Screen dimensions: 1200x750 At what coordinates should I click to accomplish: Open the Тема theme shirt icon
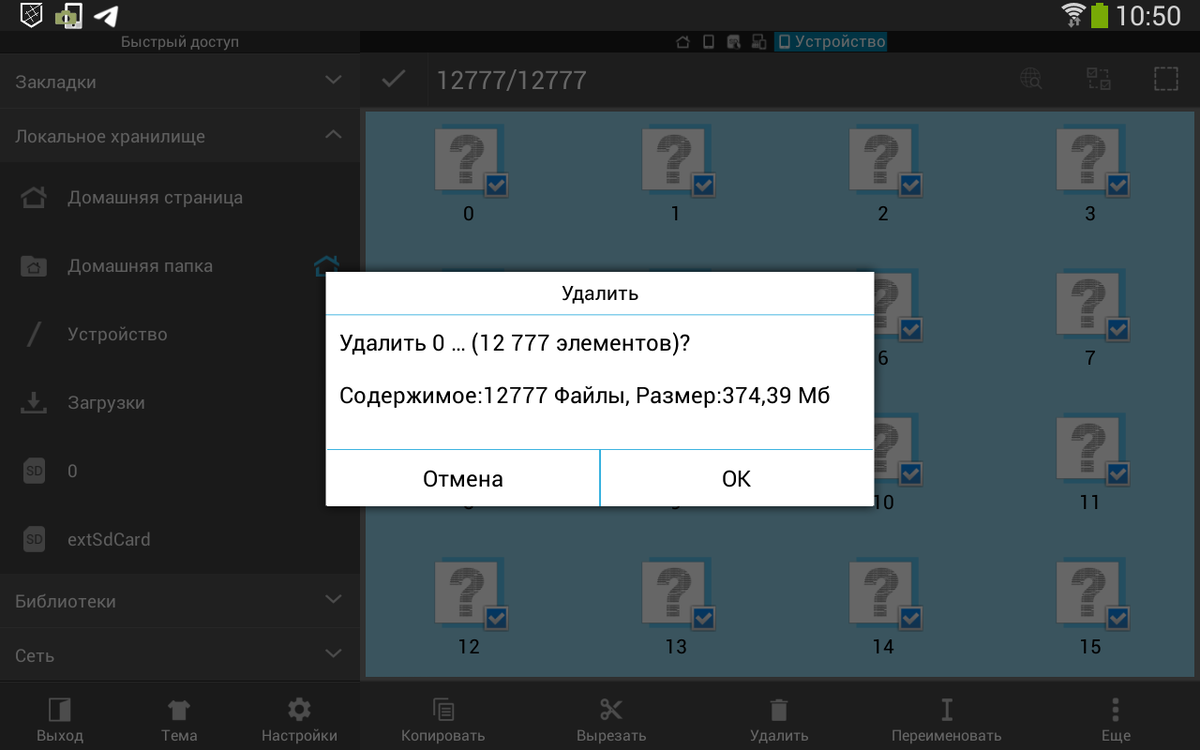(179, 710)
